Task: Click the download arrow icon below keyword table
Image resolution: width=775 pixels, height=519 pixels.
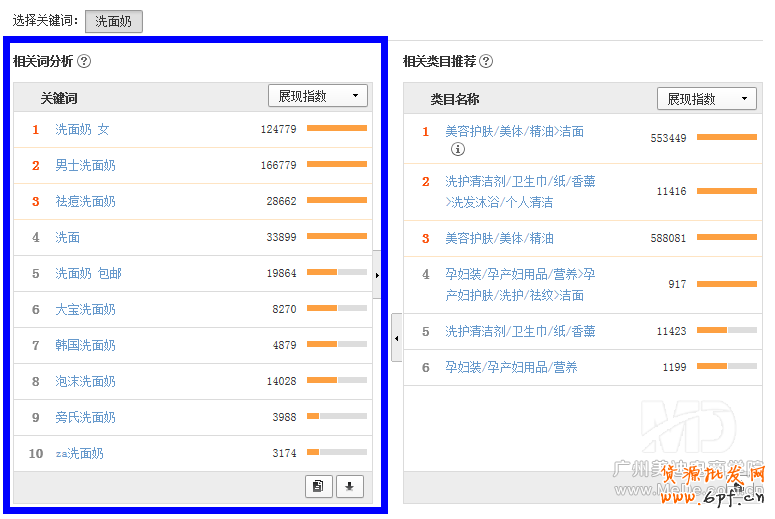Action: click(x=349, y=486)
